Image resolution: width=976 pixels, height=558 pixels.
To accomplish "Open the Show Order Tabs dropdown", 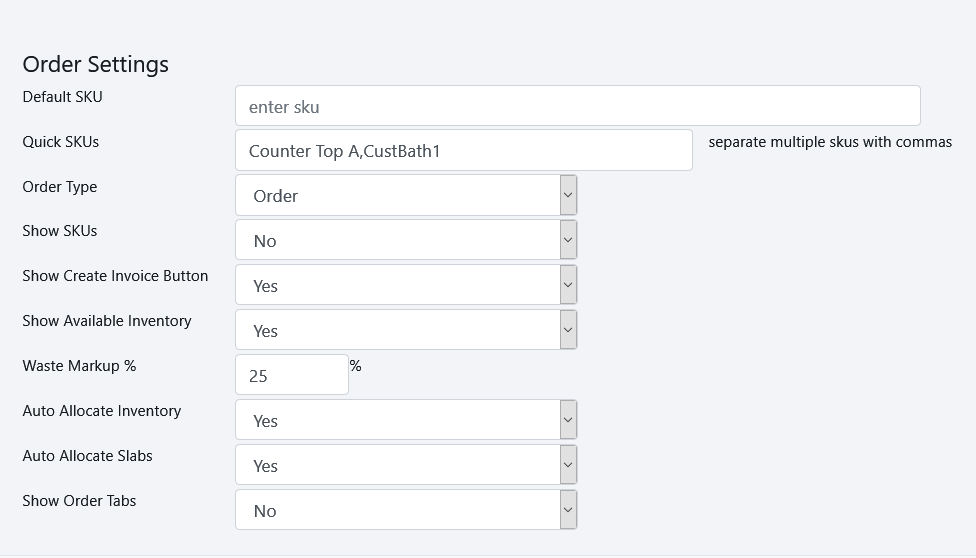I will coord(398,511).
